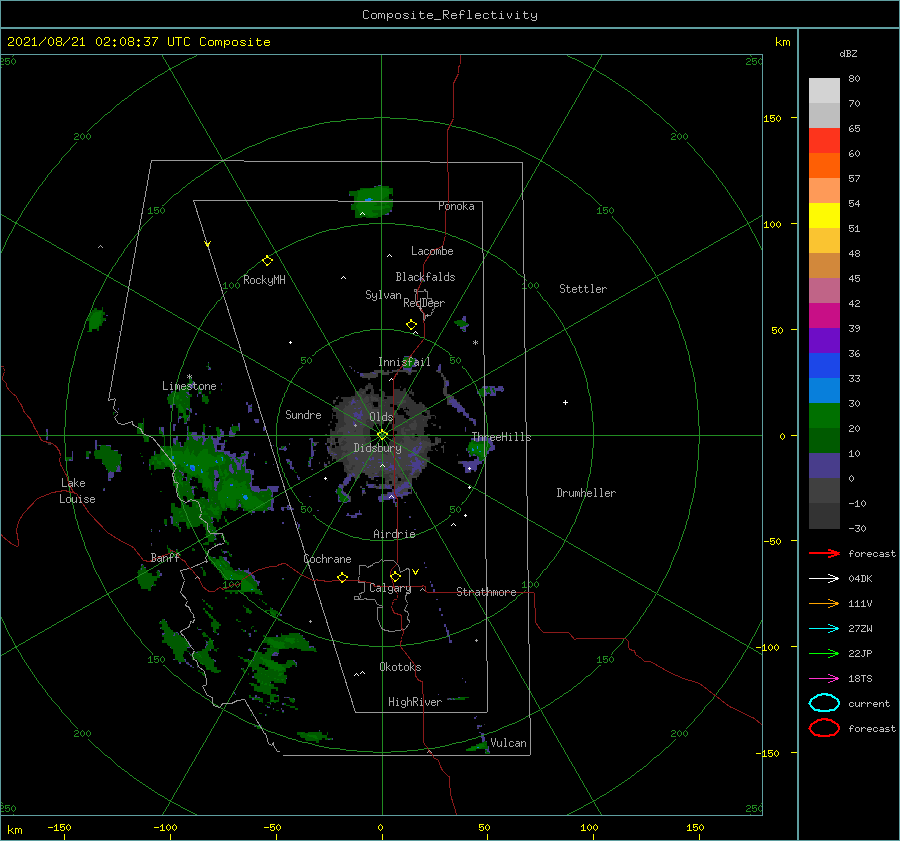Pick the magenta 39–42 dBZ swatch
900x841 pixels.
pyautogui.click(x=824, y=316)
